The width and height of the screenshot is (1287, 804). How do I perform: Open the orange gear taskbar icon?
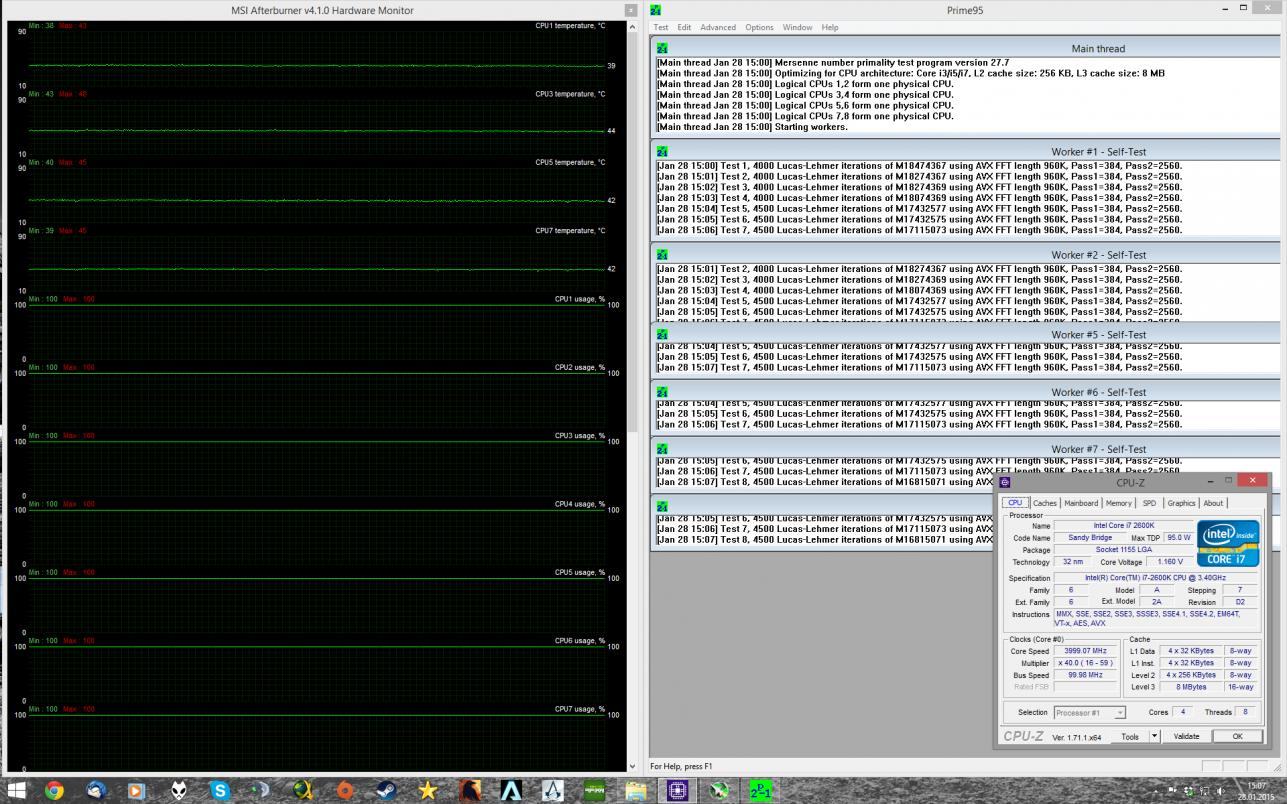click(345, 790)
